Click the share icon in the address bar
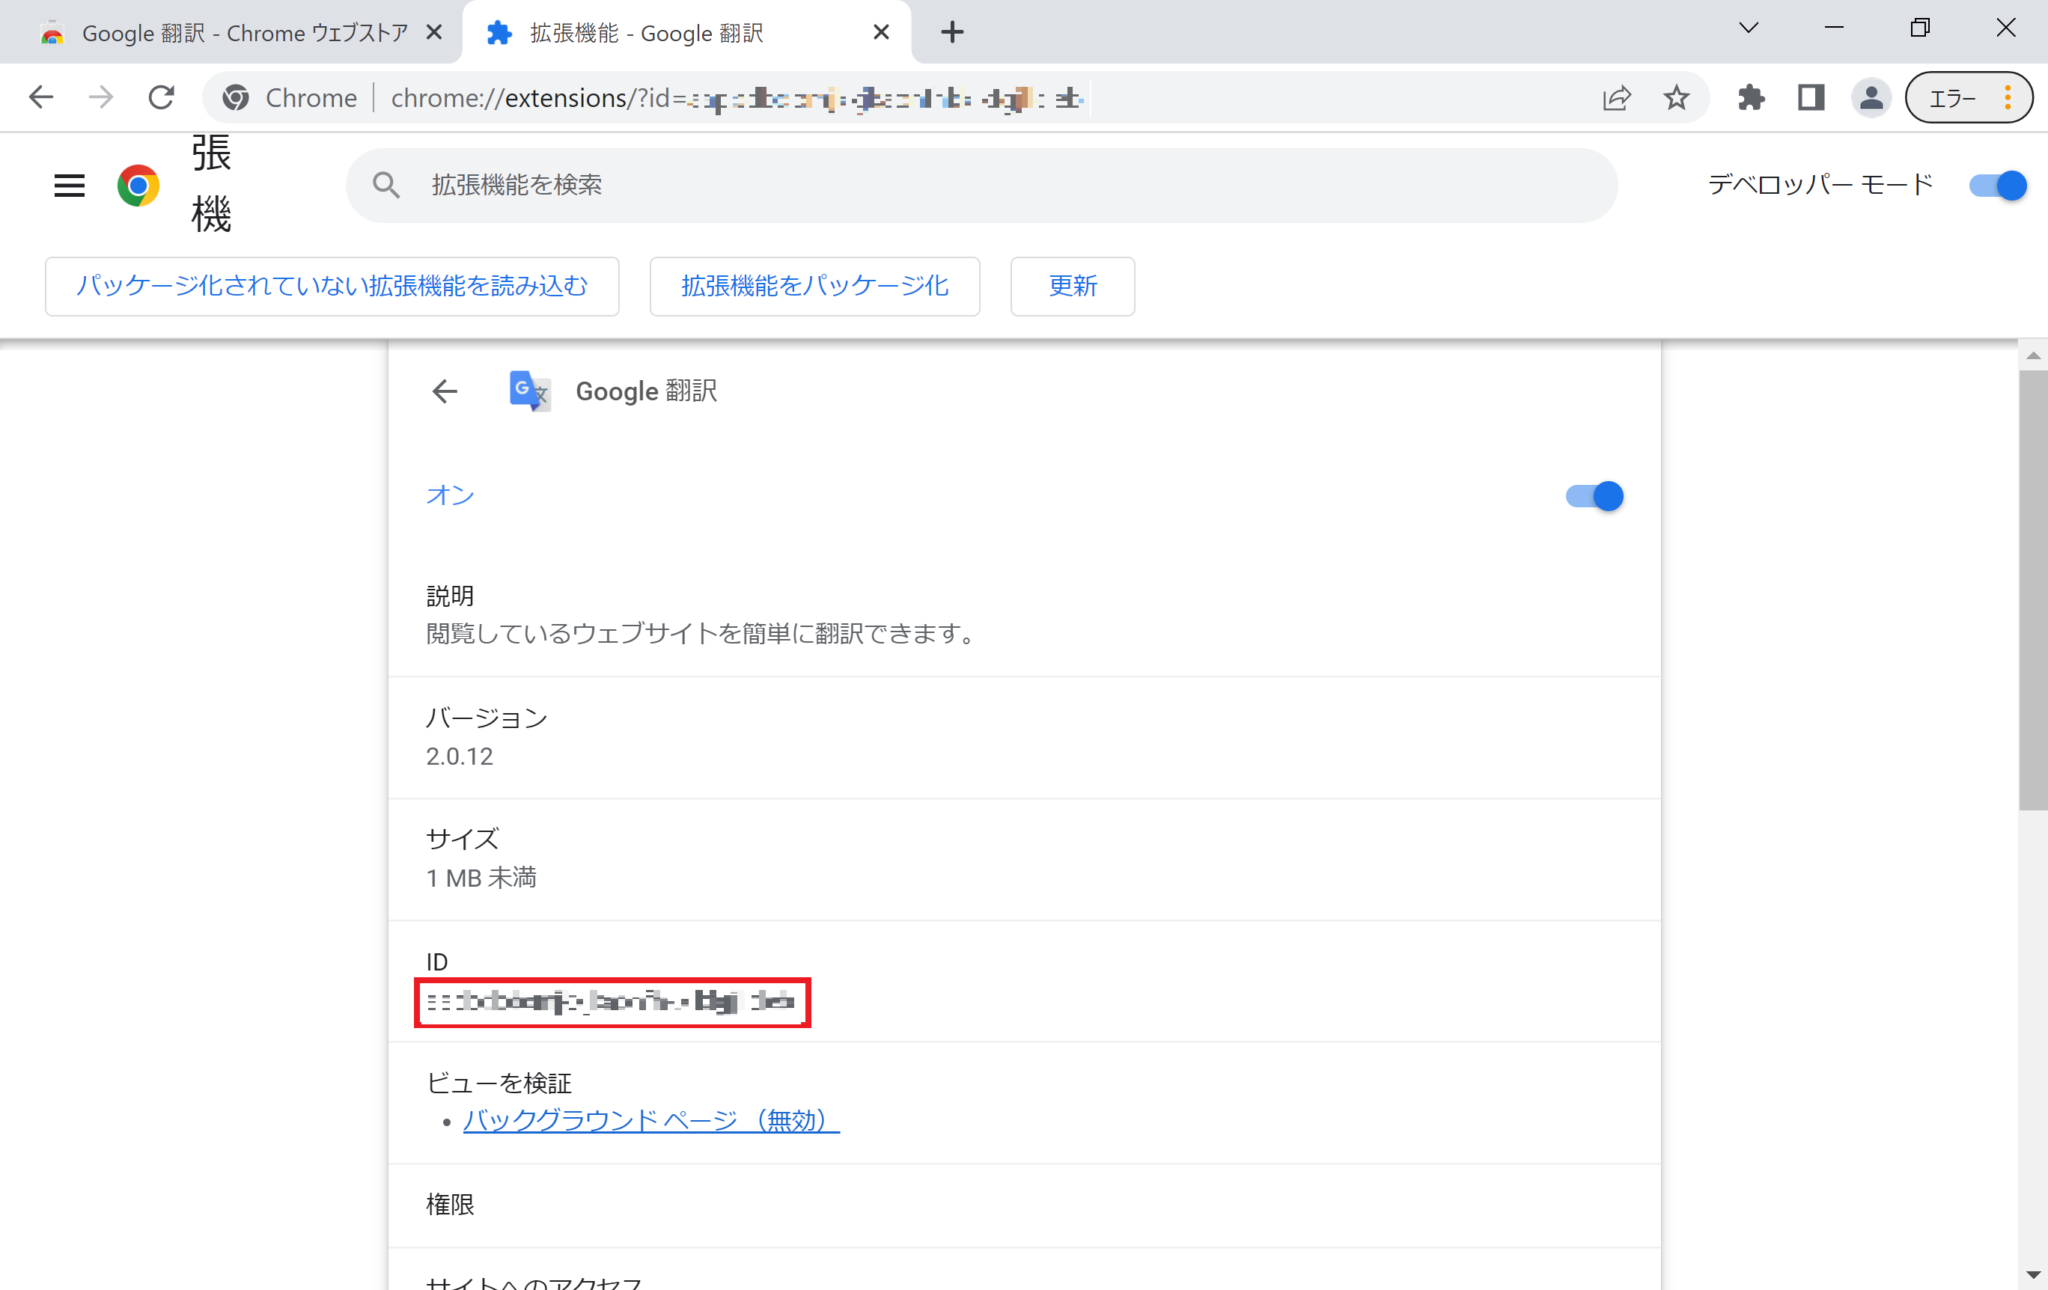Viewport: 2048px width, 1290px height. (x=1616, y=97)
